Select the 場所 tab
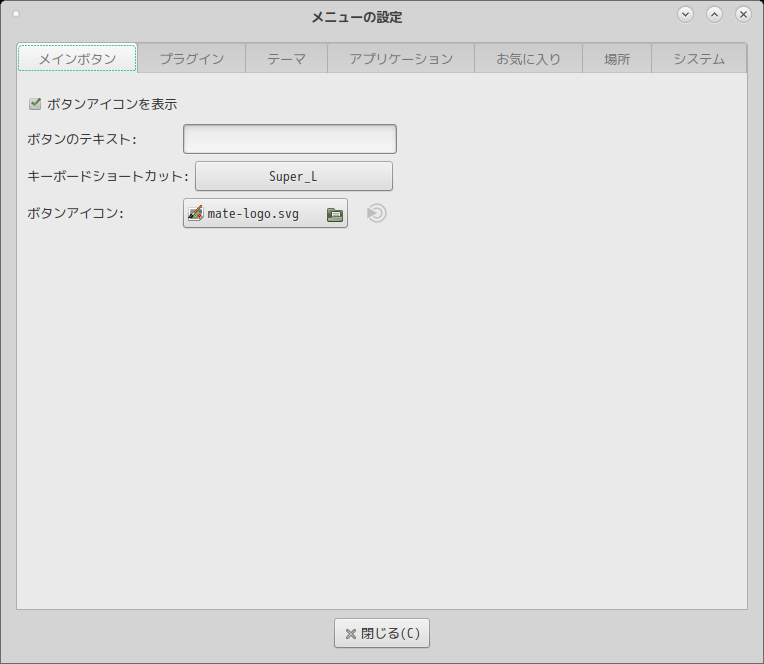 click(x=617, y=58)
